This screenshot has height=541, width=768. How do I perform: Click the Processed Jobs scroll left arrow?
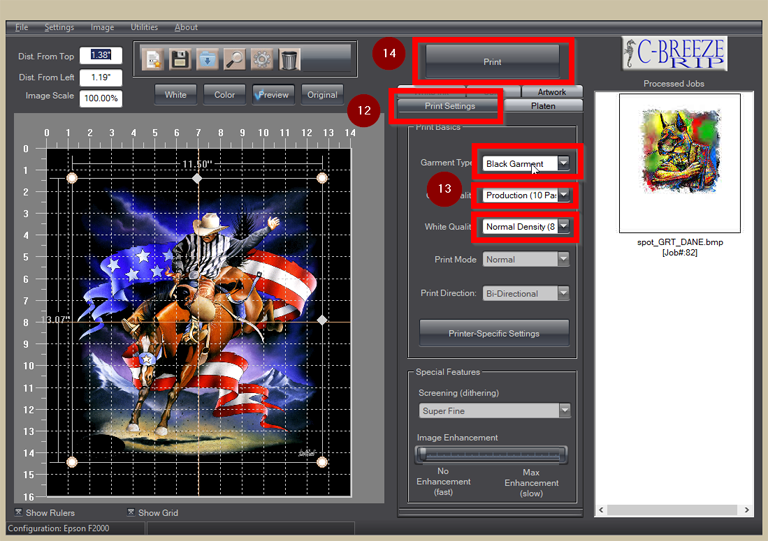pos(601,510)
